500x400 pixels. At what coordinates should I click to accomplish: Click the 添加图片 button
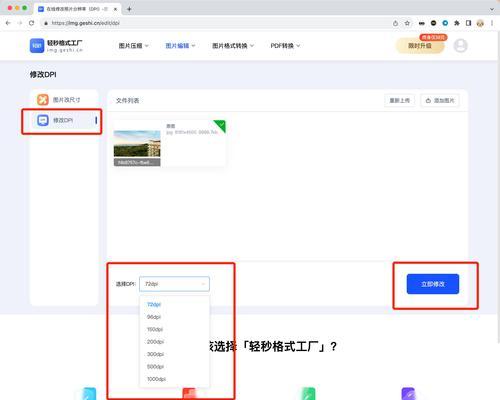(440, 100)
